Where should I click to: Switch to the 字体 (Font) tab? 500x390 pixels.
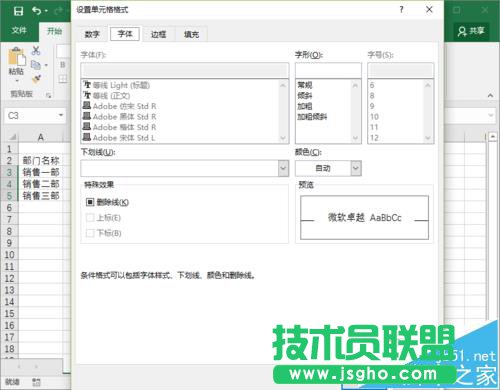(125, 34)
